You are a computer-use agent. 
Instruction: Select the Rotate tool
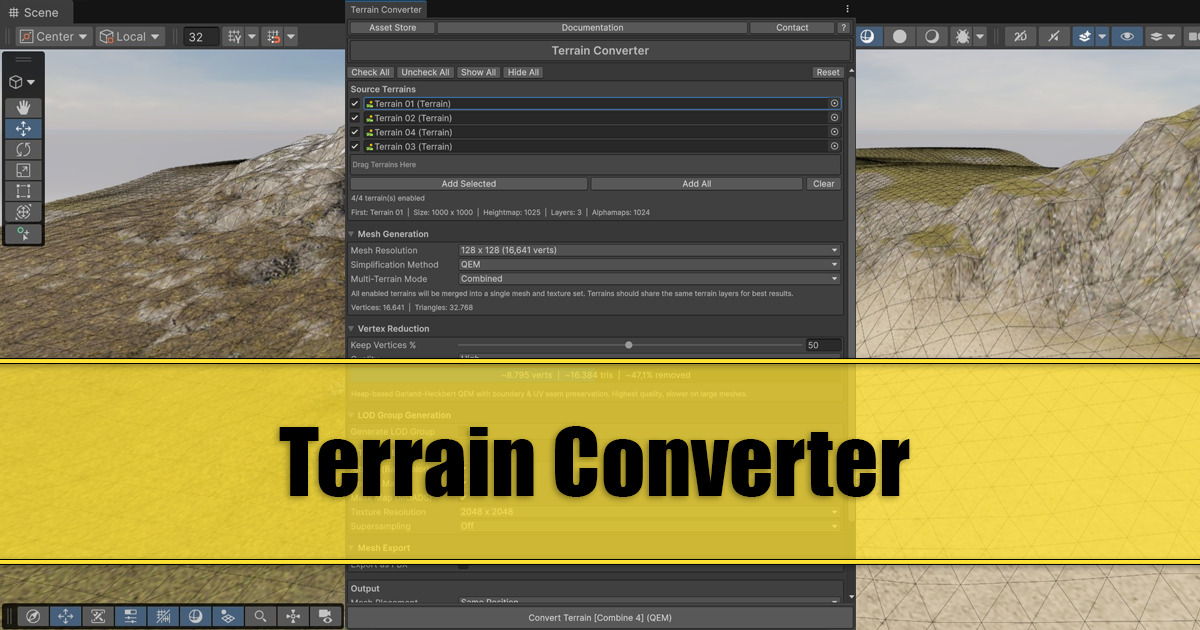[23, 149]
